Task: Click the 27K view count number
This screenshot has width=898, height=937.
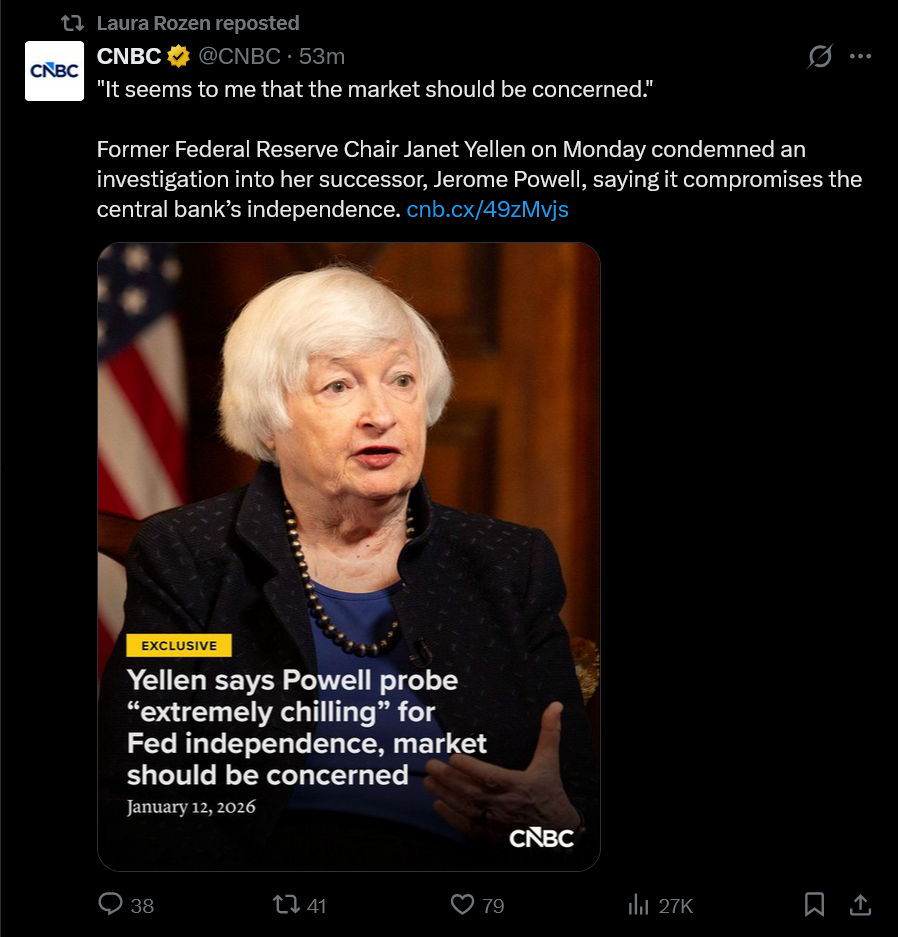Action: tap(675, 906)
